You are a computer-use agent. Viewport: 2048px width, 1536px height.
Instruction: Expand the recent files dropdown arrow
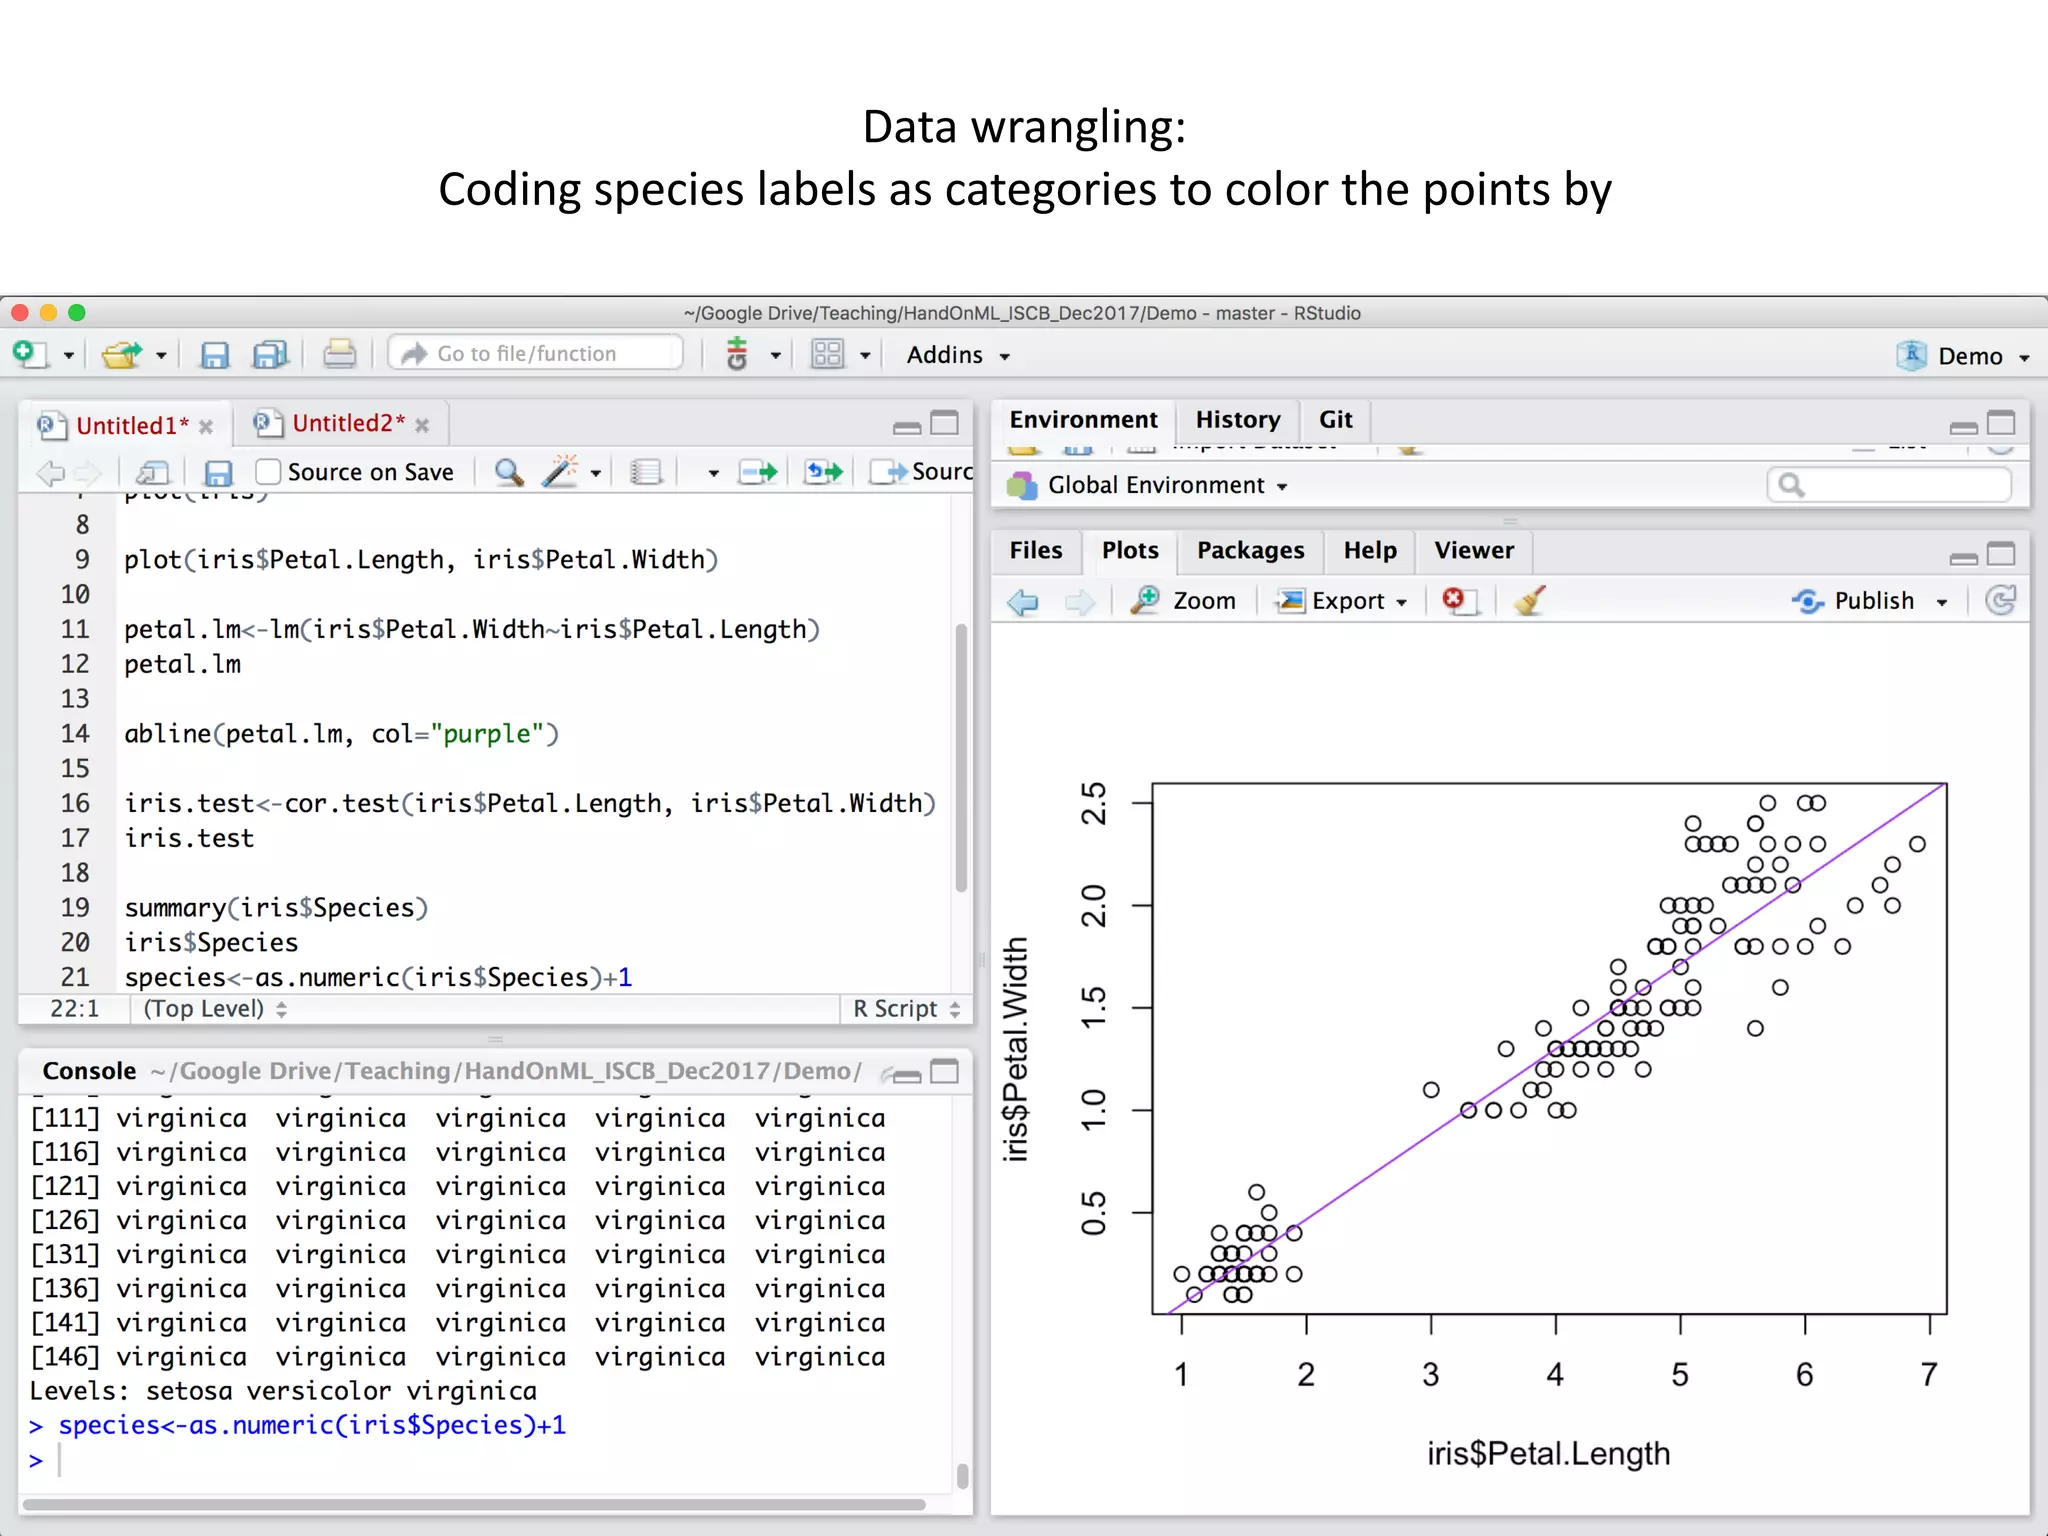click(161, 356)
